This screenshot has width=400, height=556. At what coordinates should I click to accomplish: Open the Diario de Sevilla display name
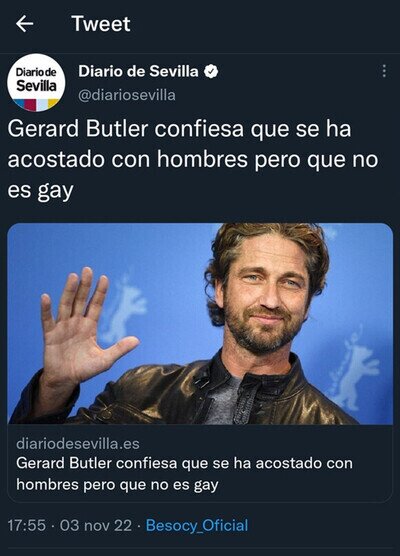point(138,72)
